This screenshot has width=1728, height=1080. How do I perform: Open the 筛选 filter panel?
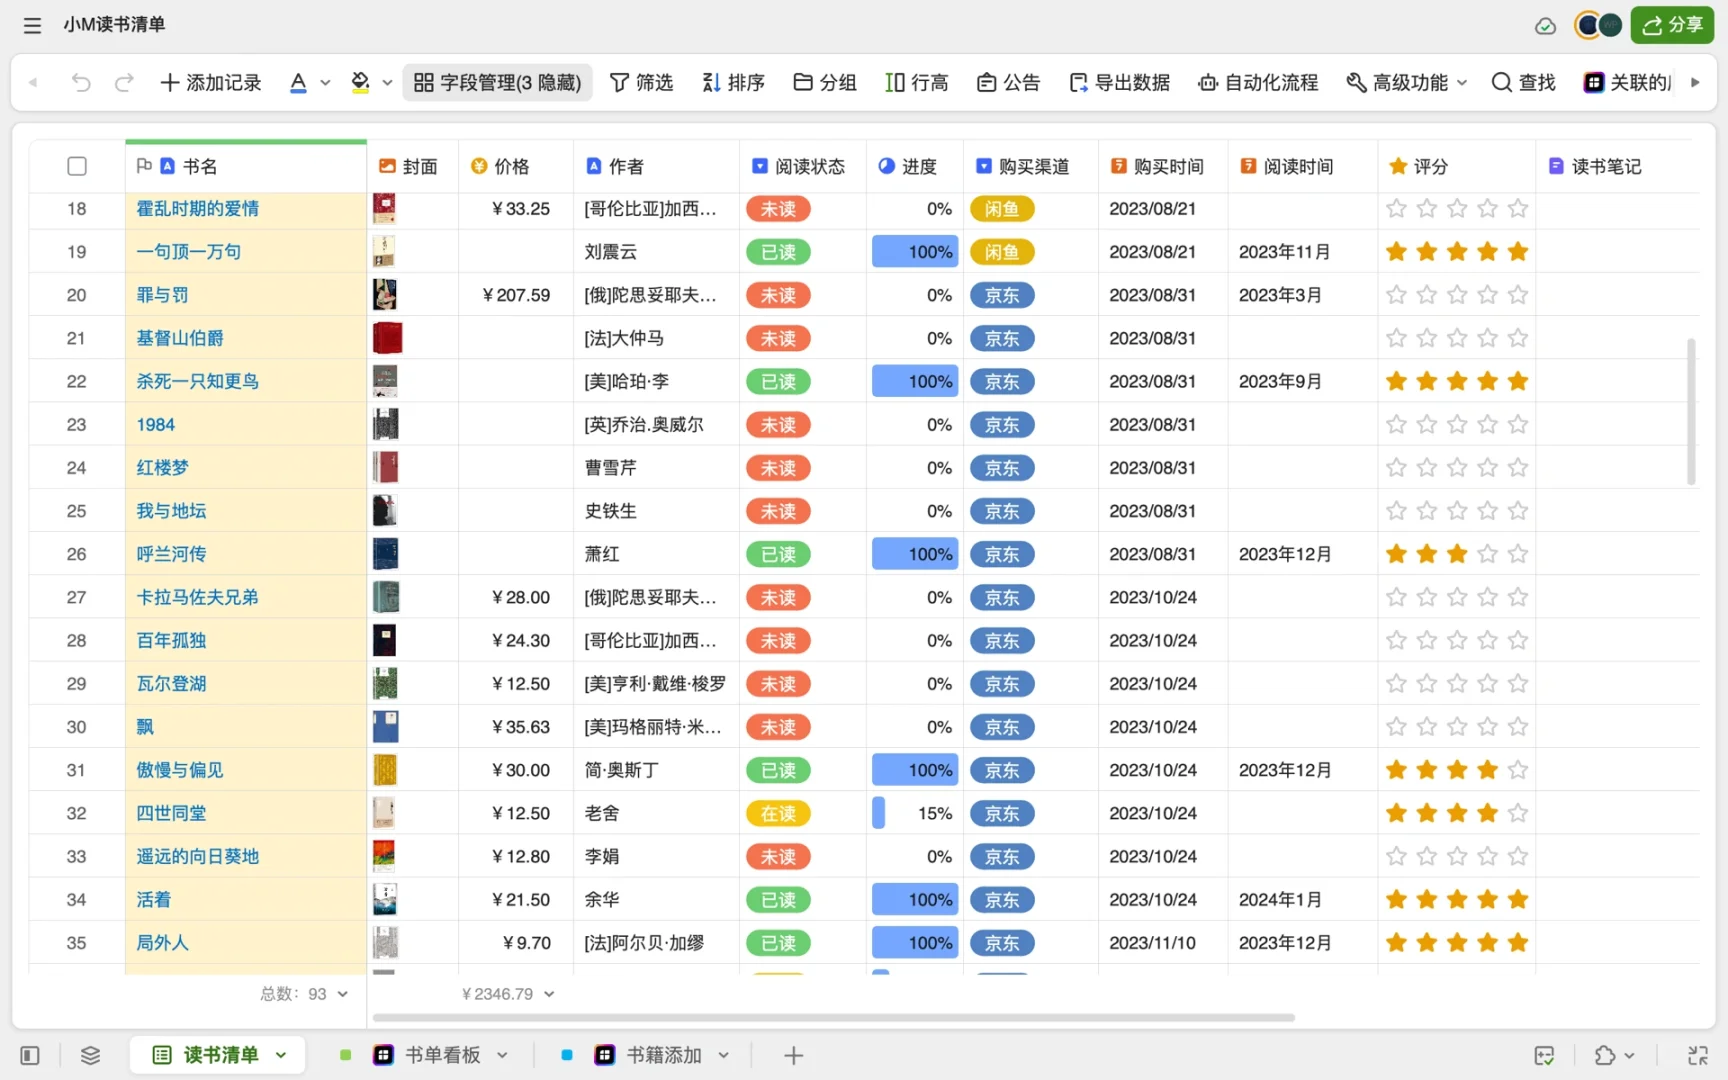[x=641, y=82]
